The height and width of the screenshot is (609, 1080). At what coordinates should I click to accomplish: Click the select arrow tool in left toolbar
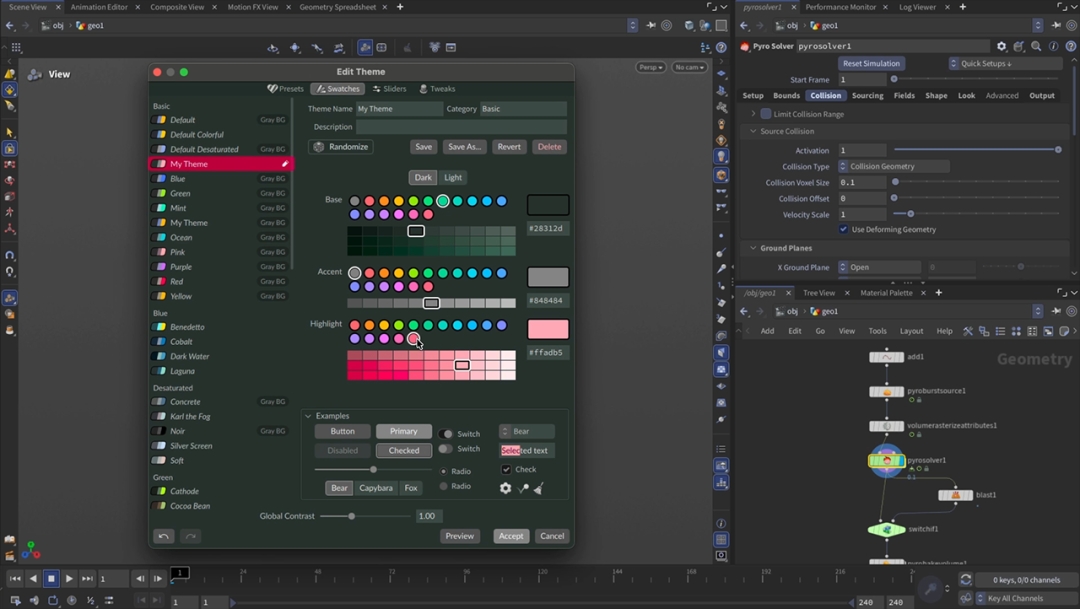[x=10, y=132]
